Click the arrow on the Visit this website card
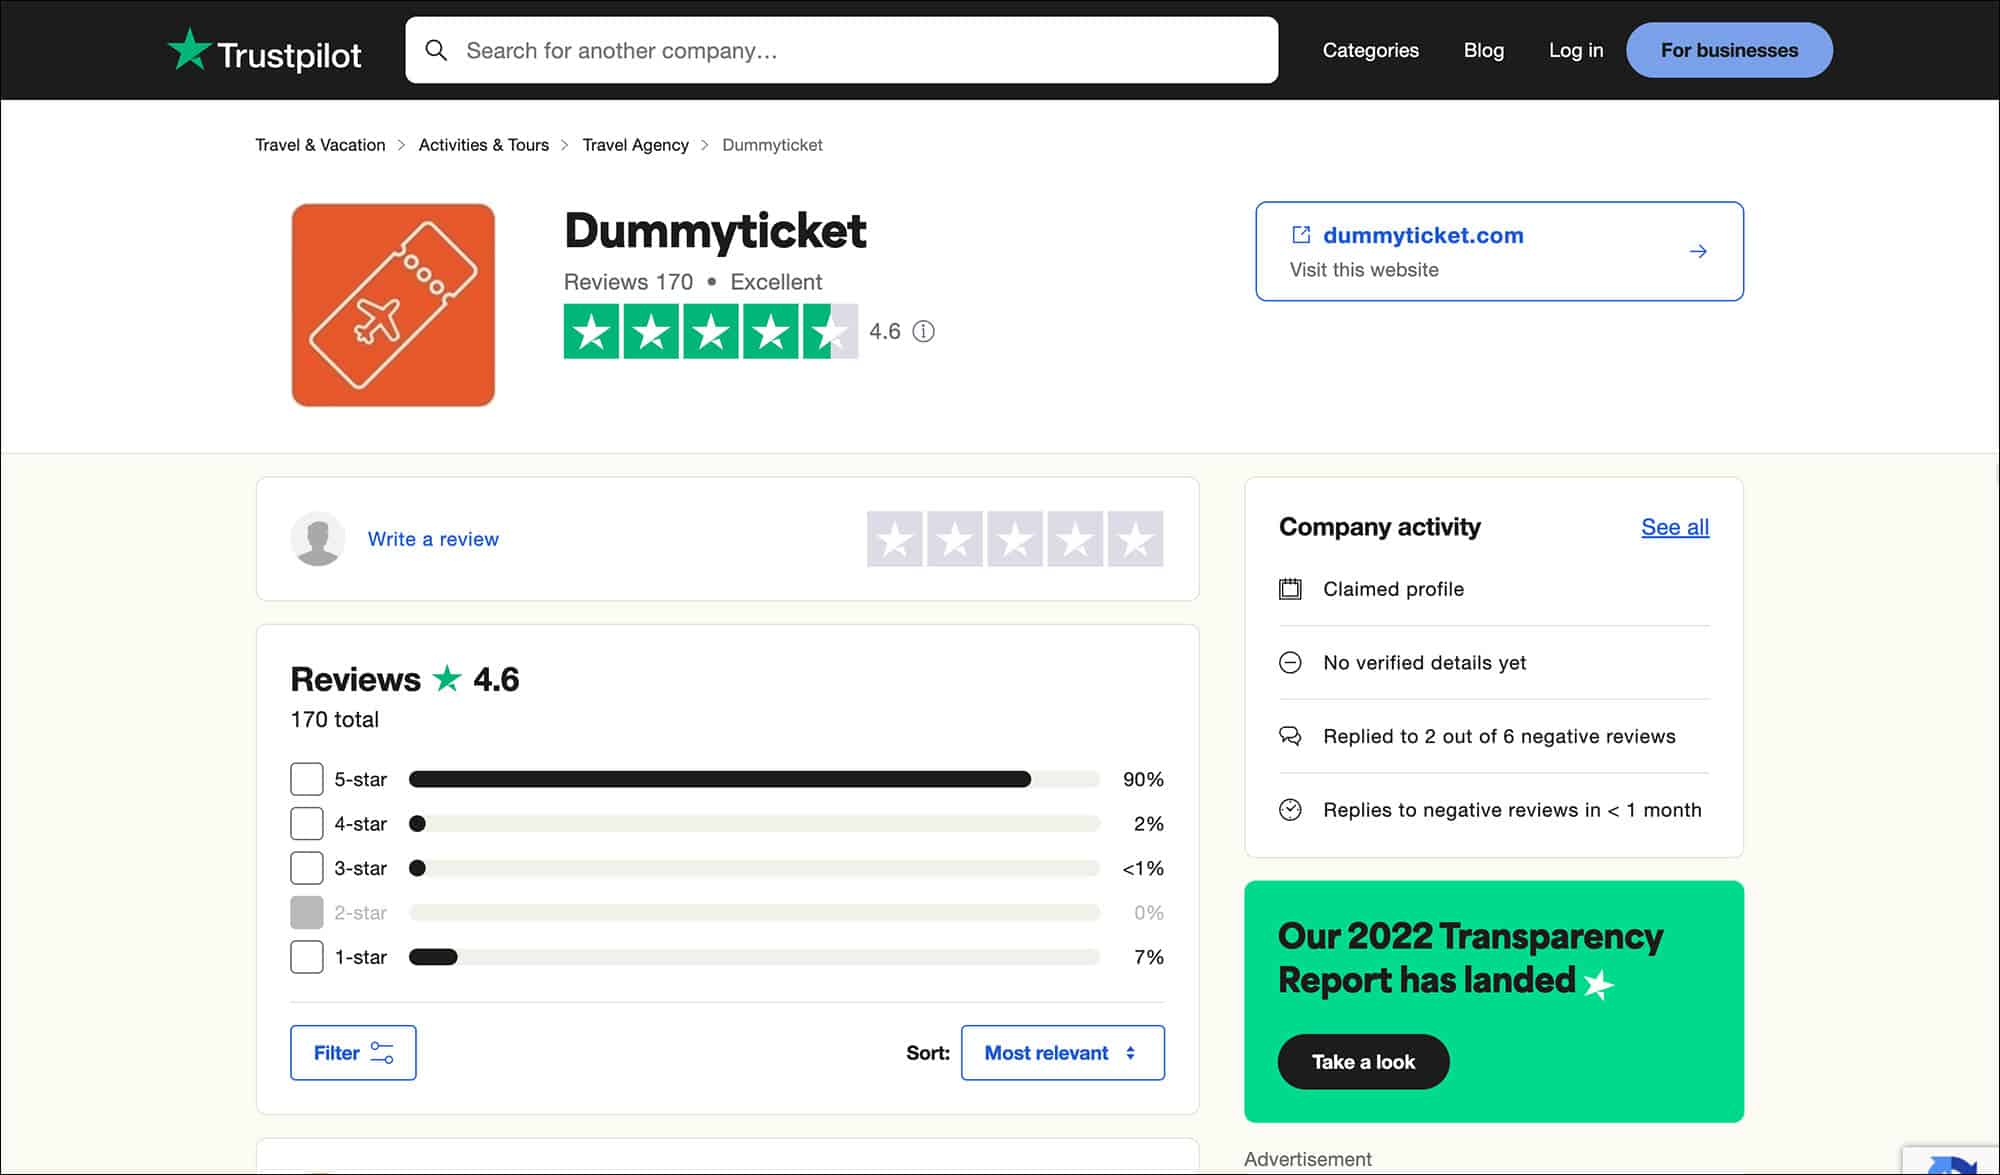Image resolution: width=2000 pixels, height=1175 pixels. click(1699, 251)
